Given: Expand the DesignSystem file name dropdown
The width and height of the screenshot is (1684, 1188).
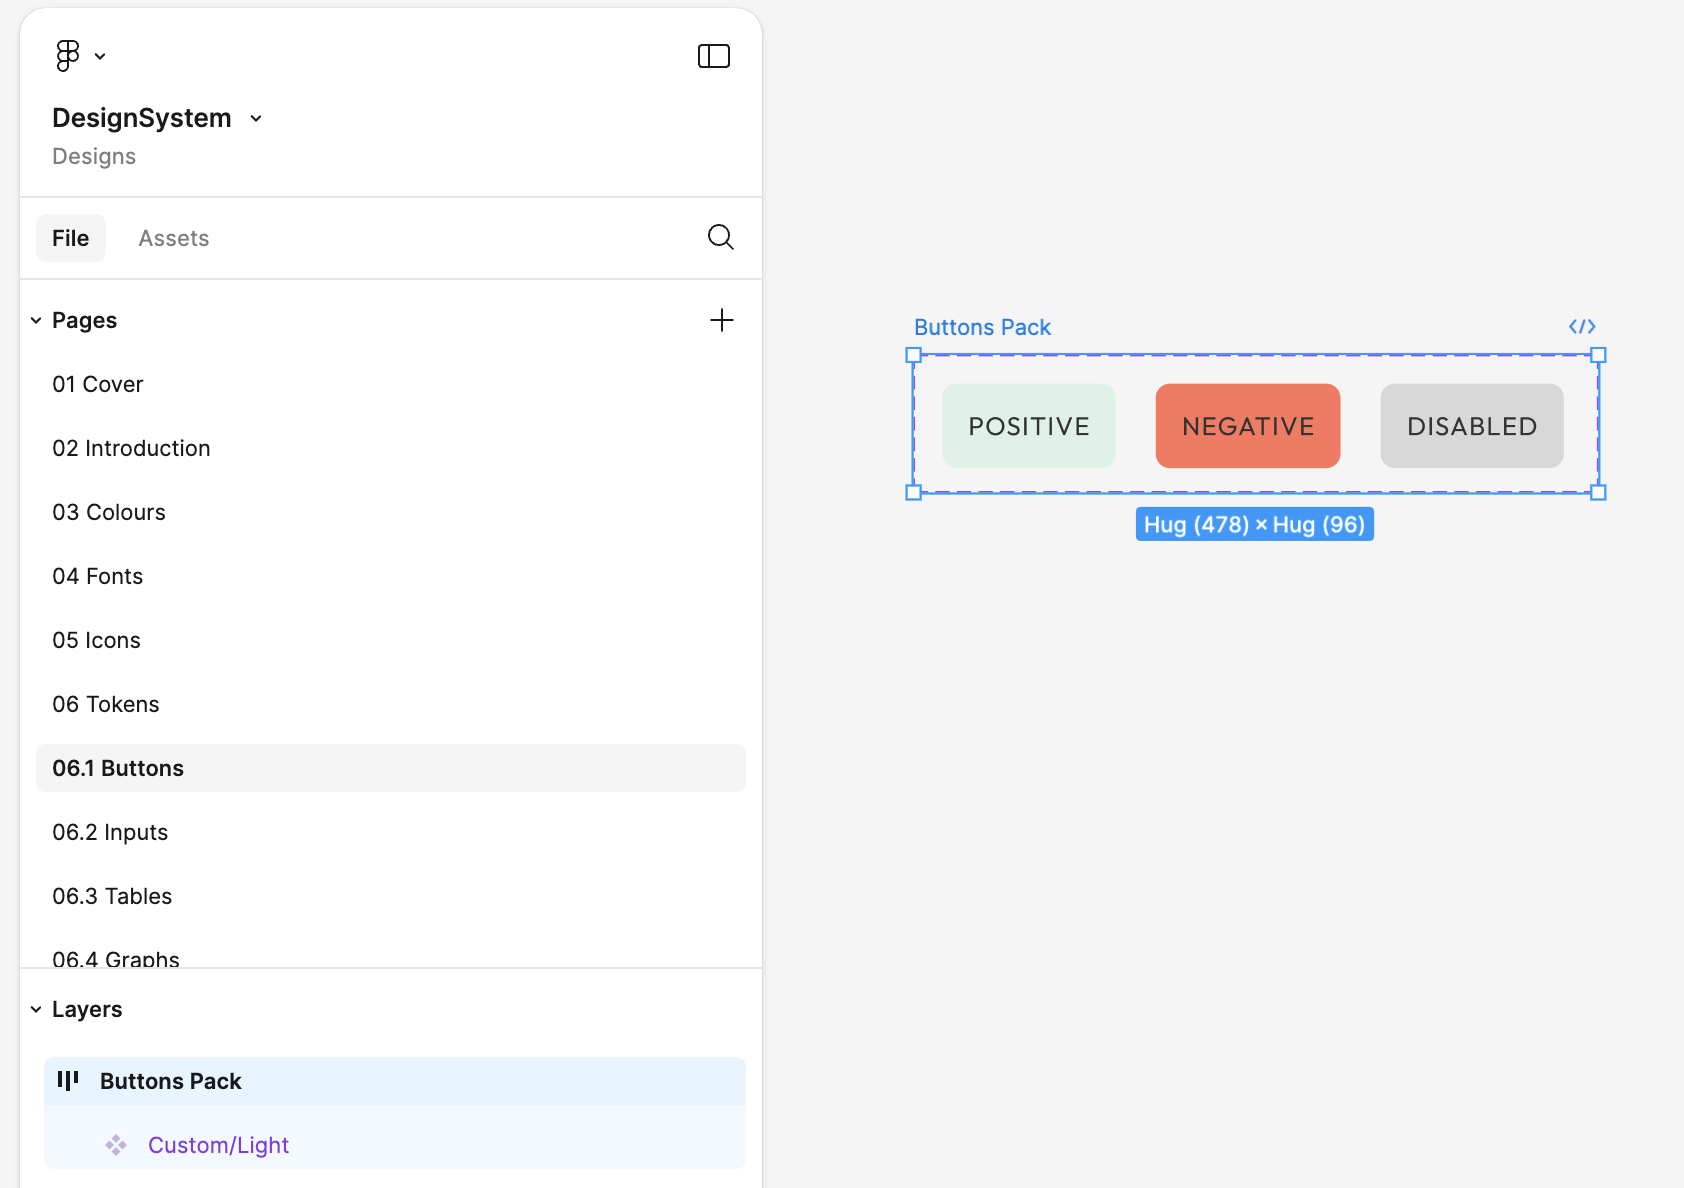Looking at the screenshot, I should [x=256, y=118].
